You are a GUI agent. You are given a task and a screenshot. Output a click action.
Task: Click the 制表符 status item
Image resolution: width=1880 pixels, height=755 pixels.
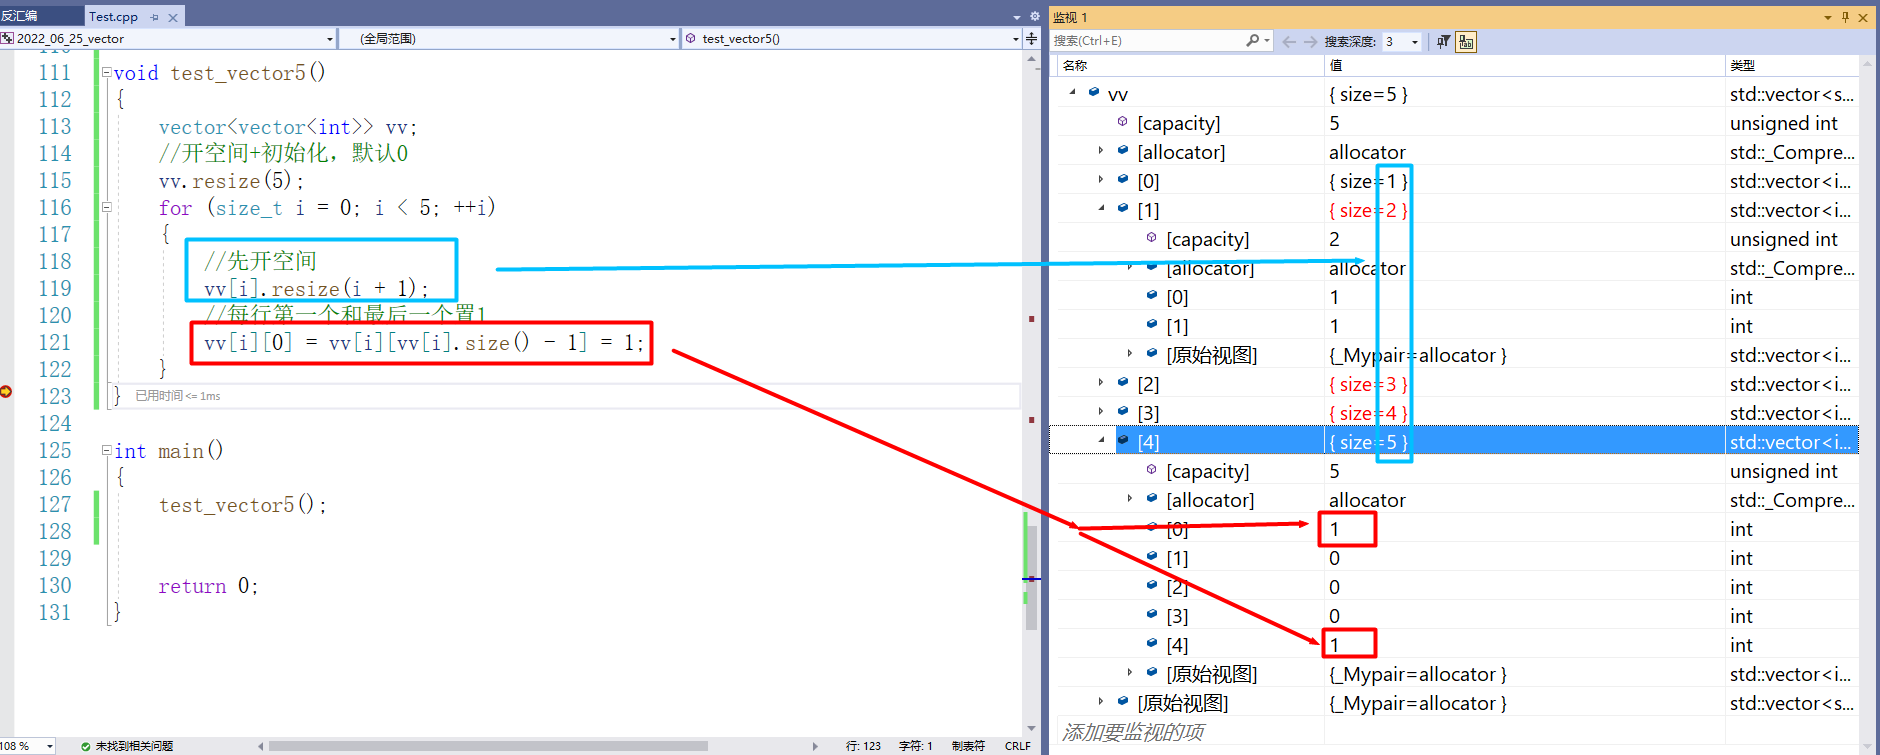968,746
